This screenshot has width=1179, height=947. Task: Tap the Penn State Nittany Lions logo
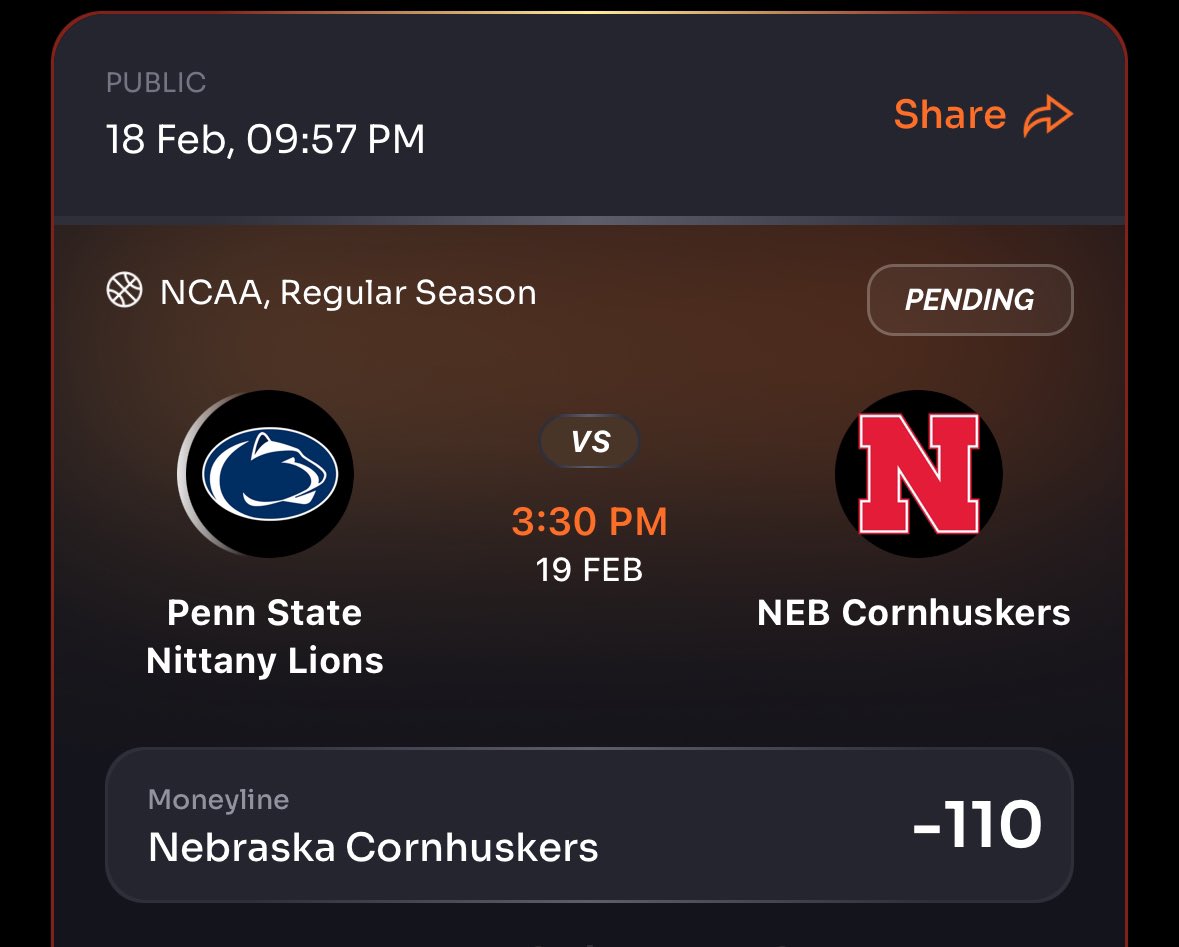265,474
